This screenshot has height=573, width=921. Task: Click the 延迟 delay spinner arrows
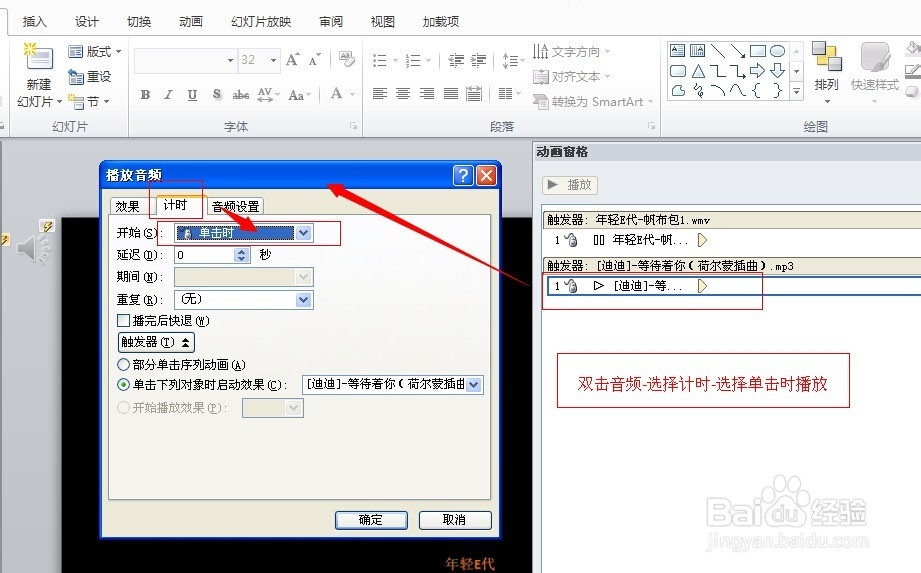coord(241,255)
